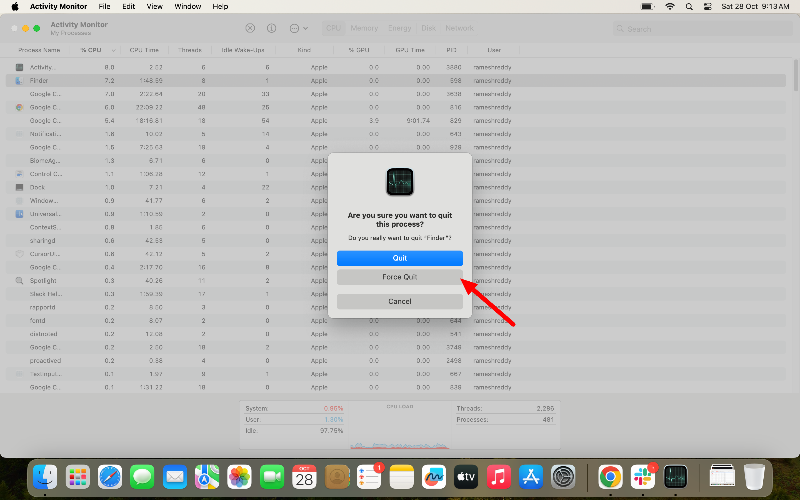Open Safari from the Dock

[x=110, y=478]
